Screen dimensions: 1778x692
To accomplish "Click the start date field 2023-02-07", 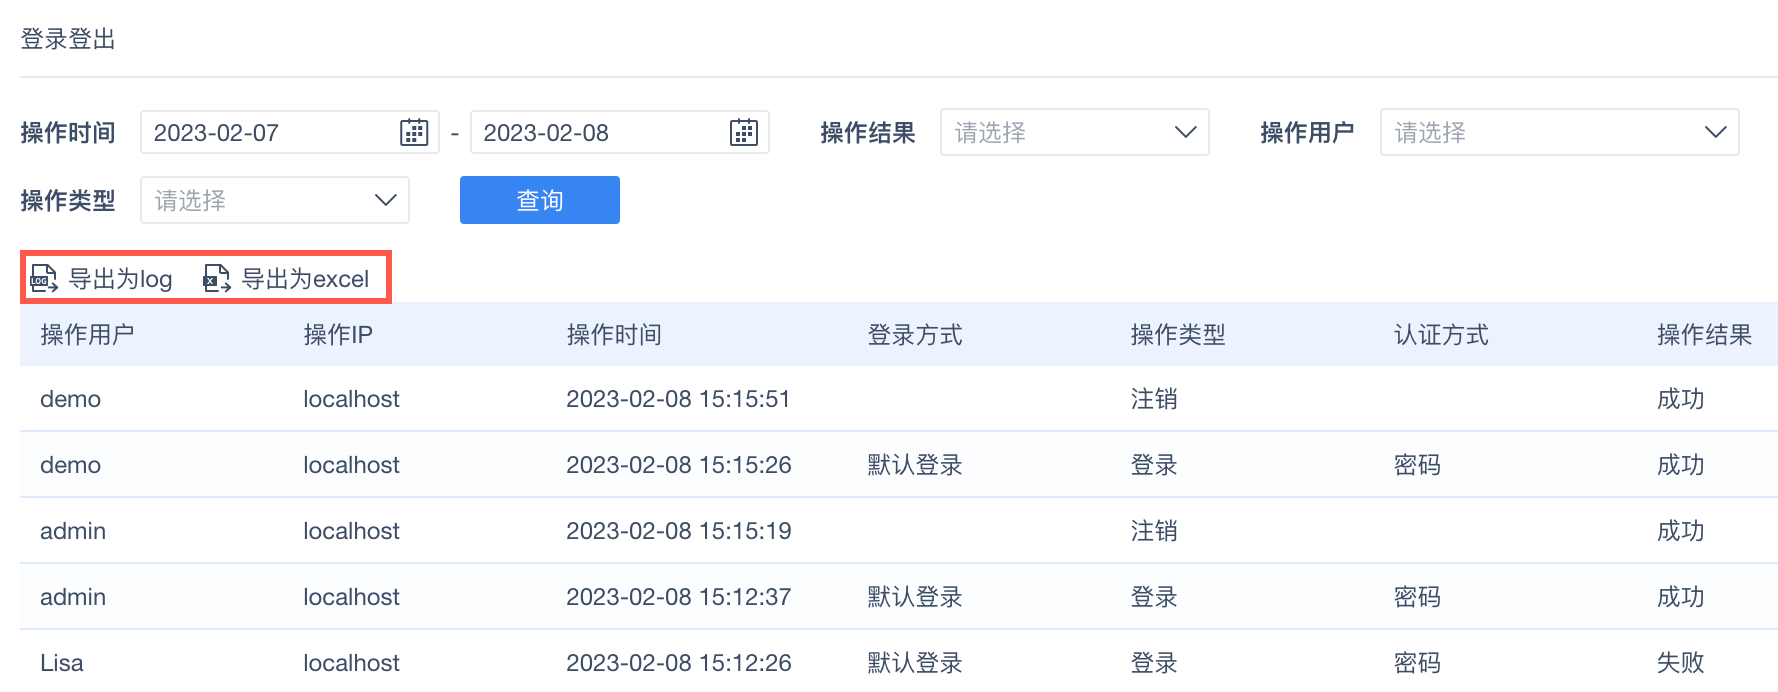I will [x=260, y=133].
